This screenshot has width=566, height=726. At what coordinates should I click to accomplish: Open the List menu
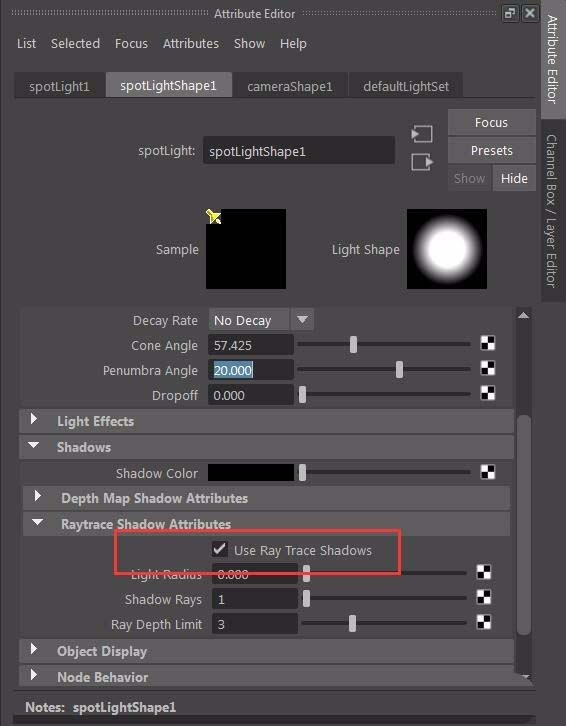click(x=26, y=44)
